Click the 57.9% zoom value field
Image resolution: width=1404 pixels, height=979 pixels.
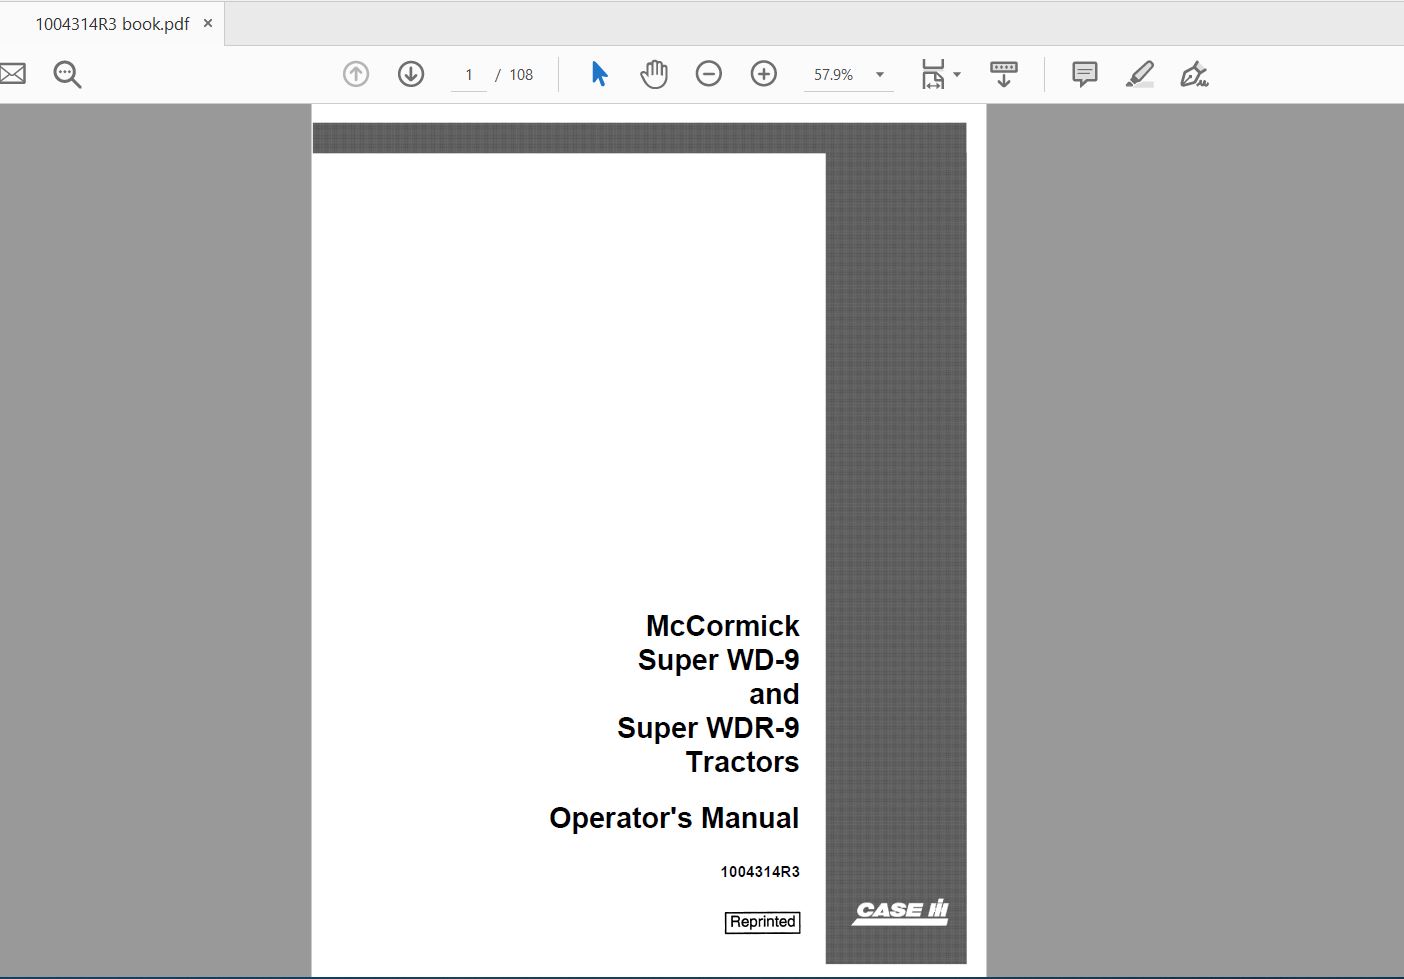click(834, 75)
